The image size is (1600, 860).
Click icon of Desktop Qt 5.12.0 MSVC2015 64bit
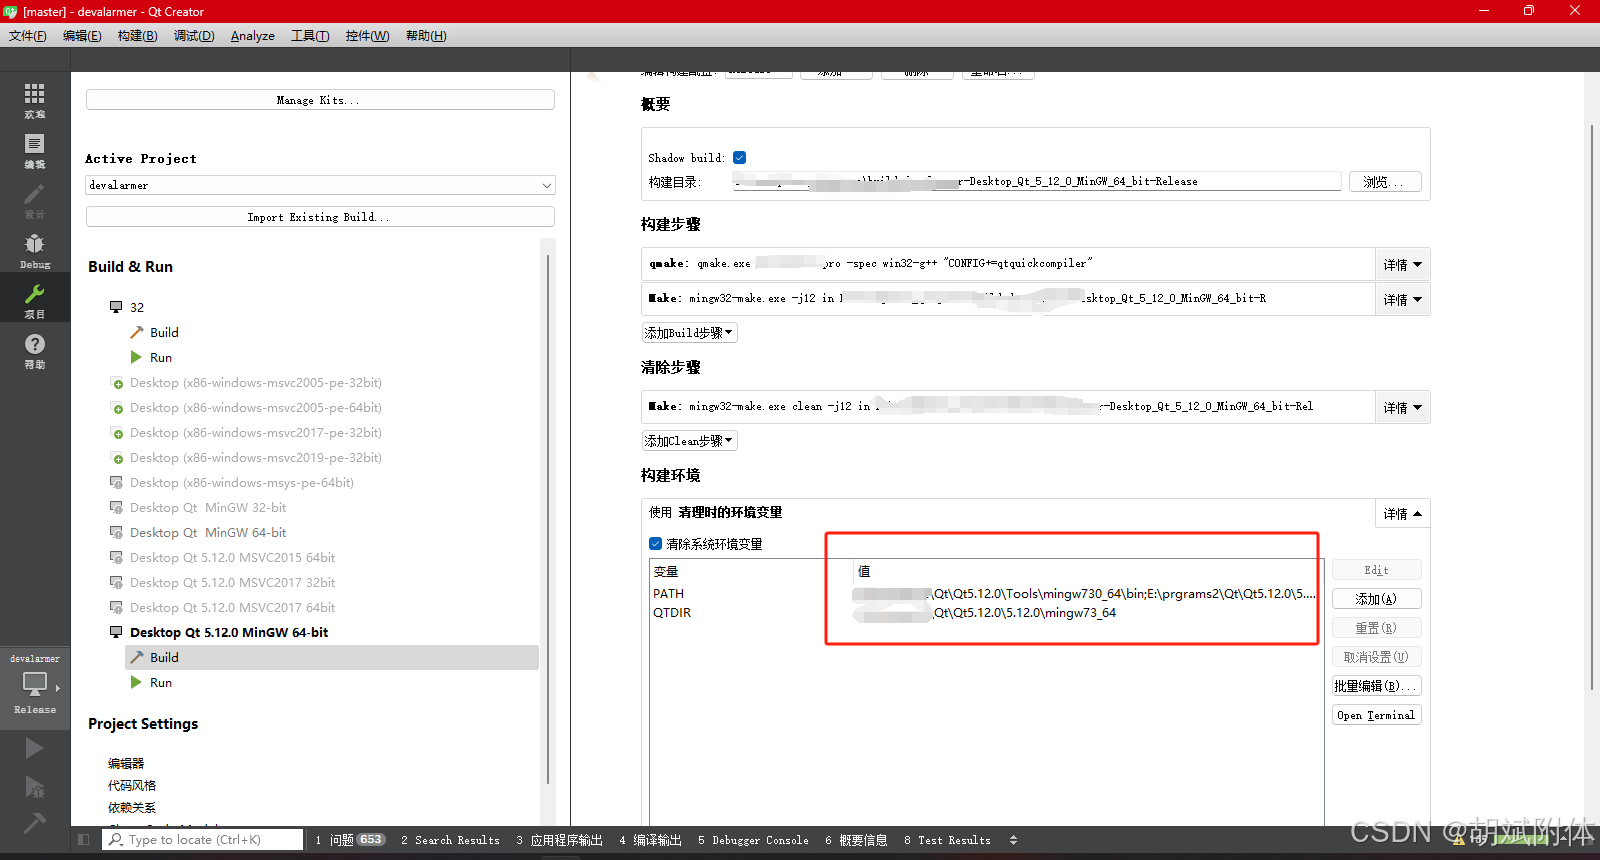point(116,558)
